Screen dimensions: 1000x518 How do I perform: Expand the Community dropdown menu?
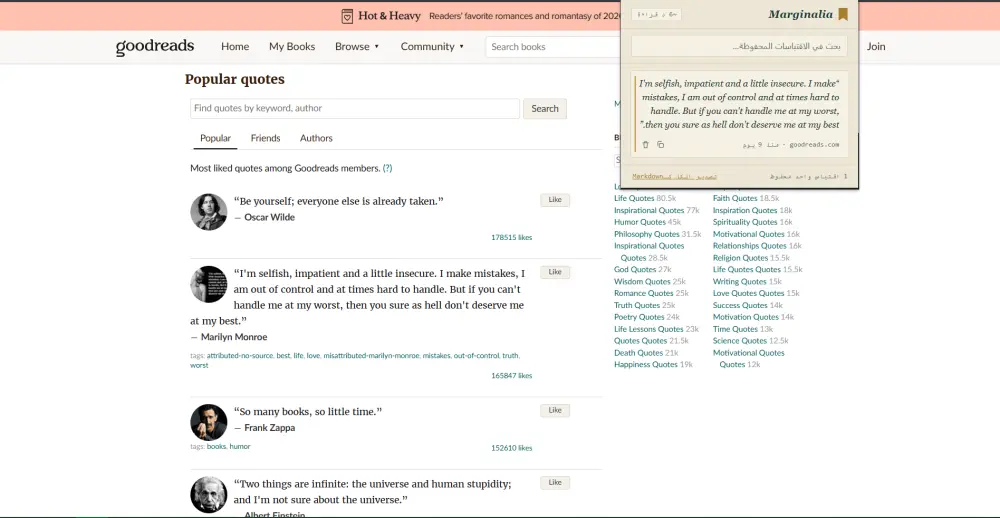click(x=432, y=47)
